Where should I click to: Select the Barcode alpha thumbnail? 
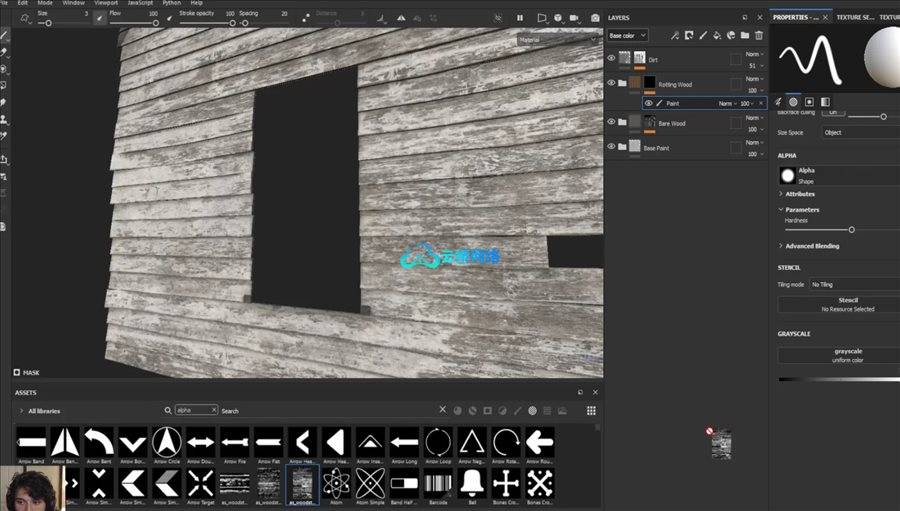[438, 483]
